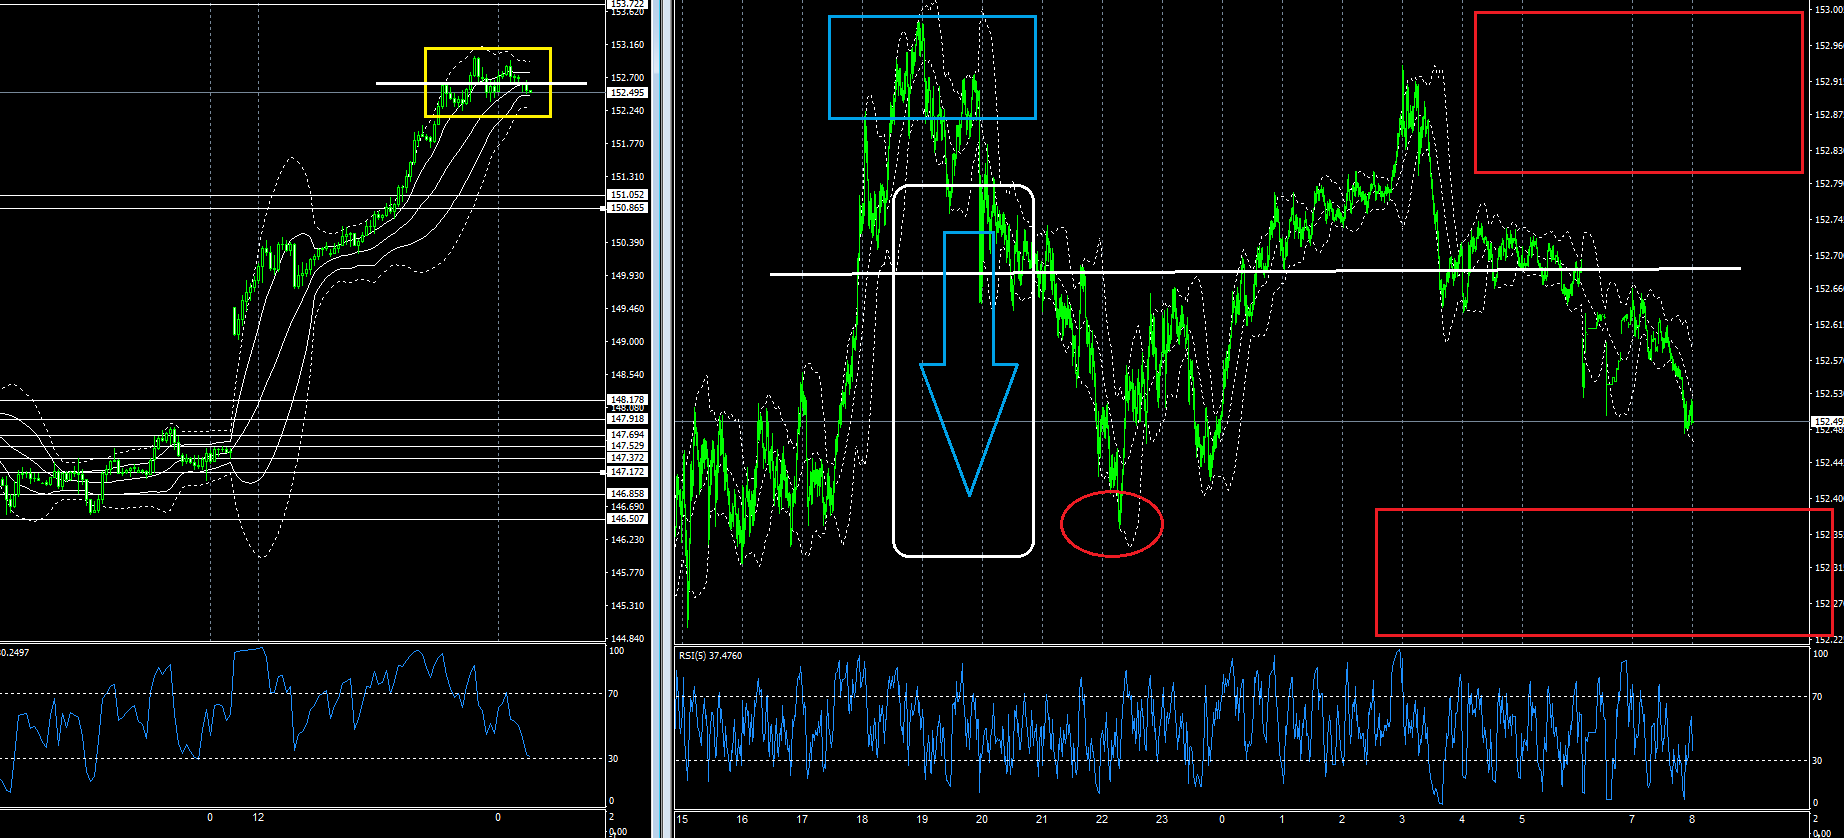Click 153.160 on the left price scale
Viewport: 1844px width, 838px height.
click(628, 45)
